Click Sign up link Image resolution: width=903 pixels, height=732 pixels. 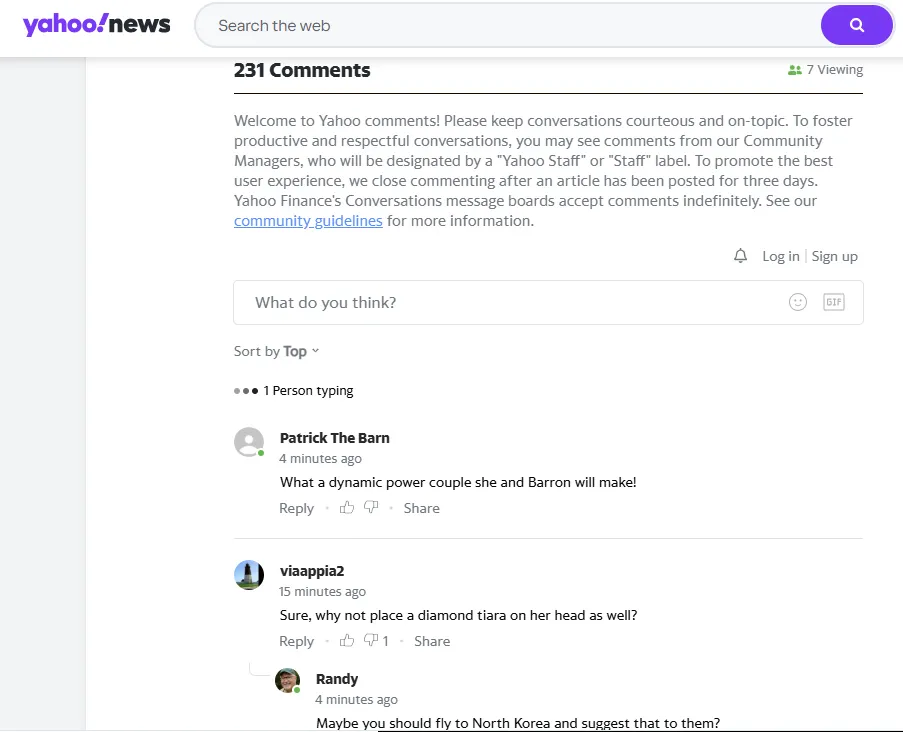coord(834,256)
